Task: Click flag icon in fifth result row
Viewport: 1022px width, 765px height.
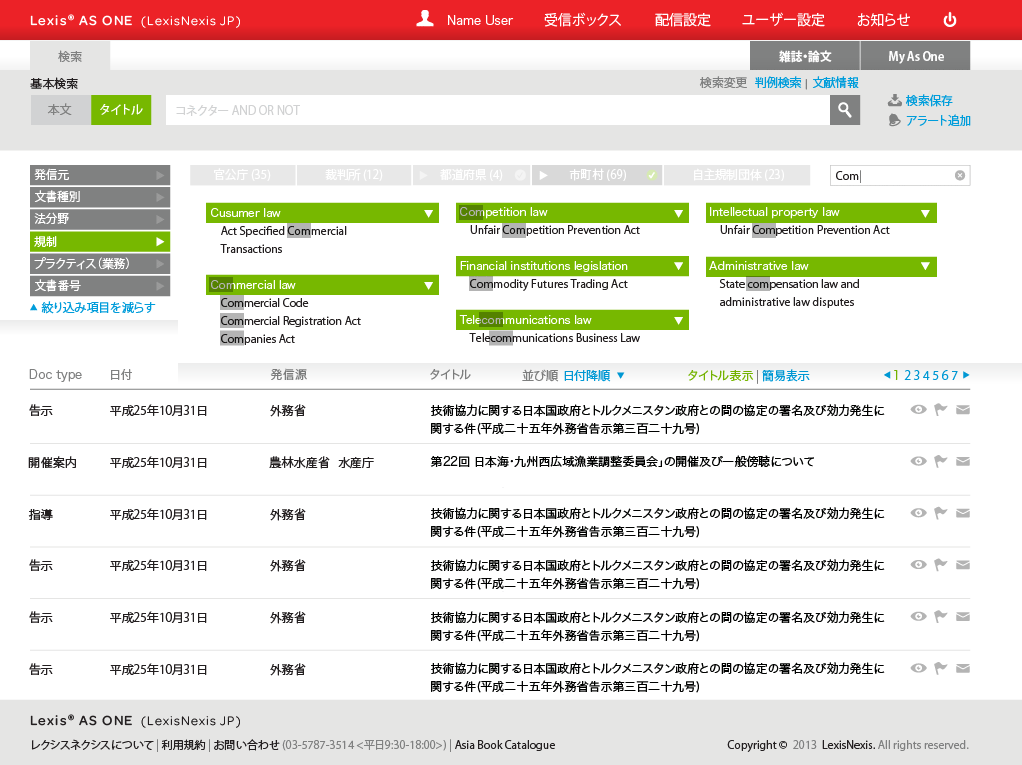Action: coord(941,616)
